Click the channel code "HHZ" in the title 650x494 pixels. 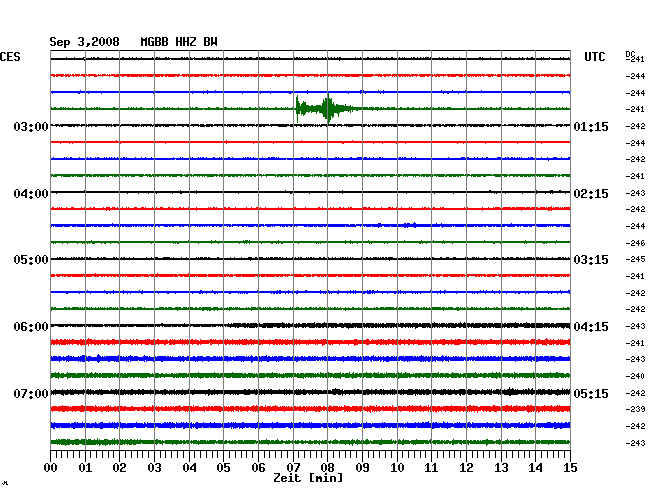(x=186, y=42)
